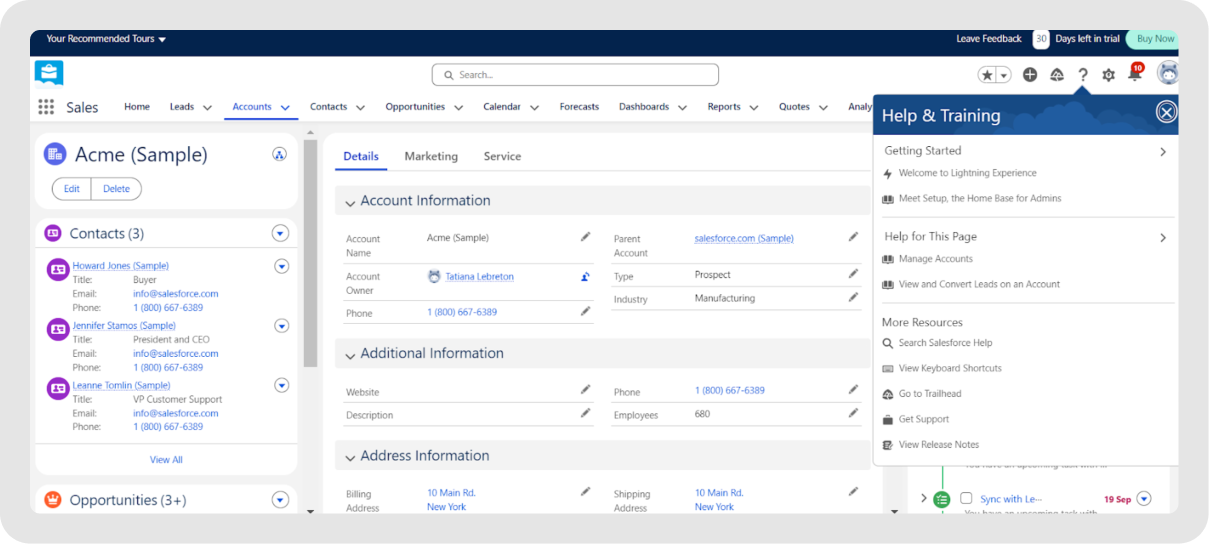Click View All contacts link
Screen dimensions: 1209x544
(x=166, y=460)
